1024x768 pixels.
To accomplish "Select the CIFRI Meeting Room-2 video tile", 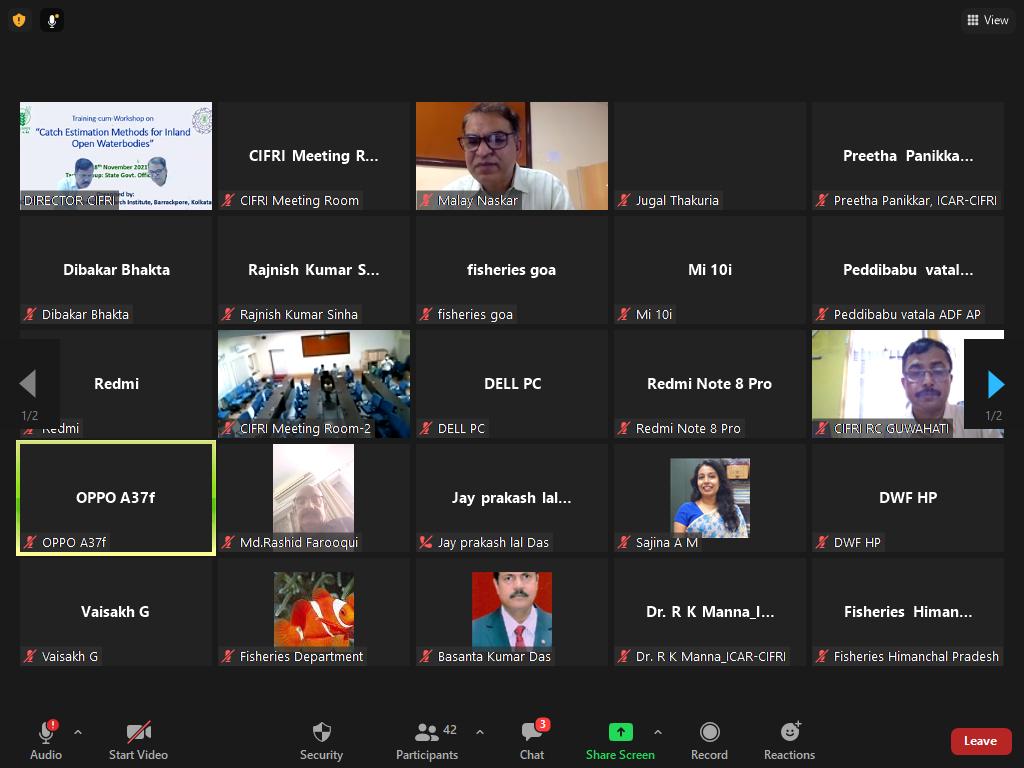I will 314,383.
